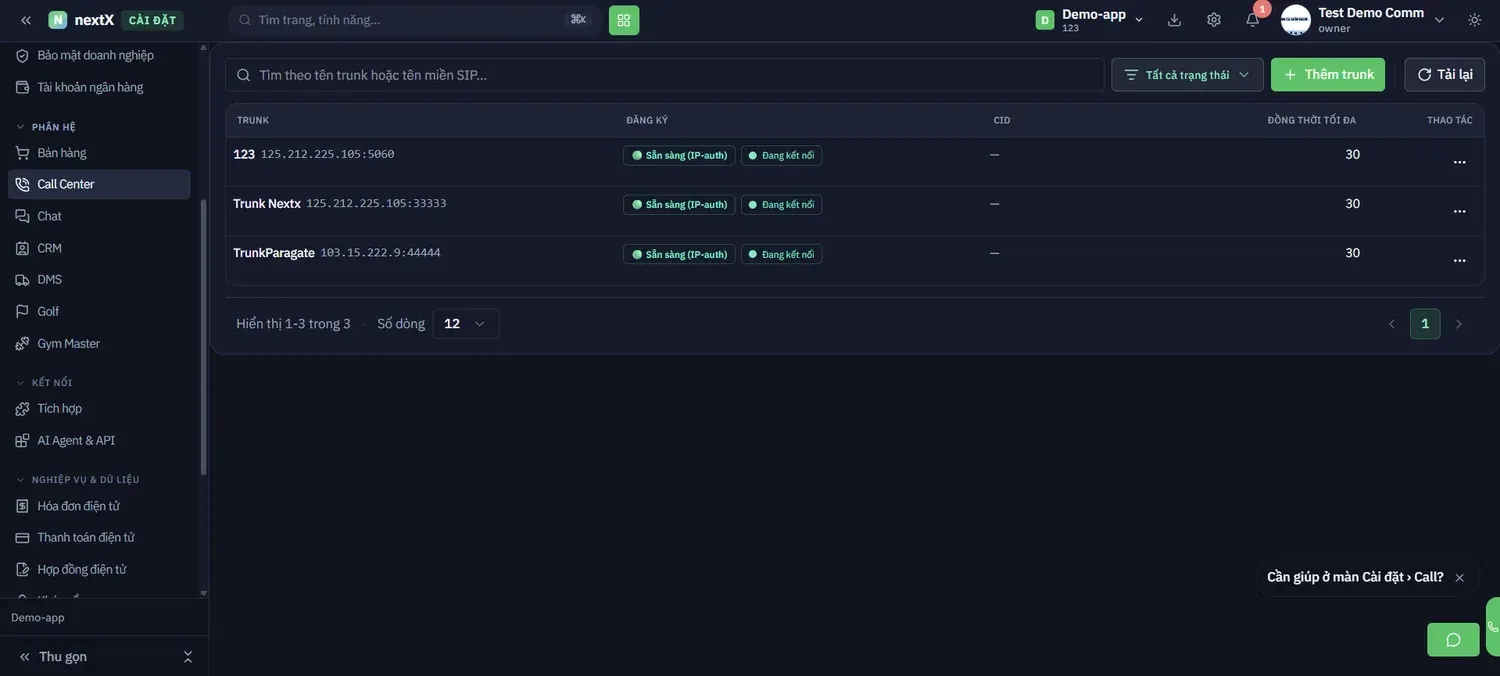Open the notifications bell

[x=1253, y=20]
